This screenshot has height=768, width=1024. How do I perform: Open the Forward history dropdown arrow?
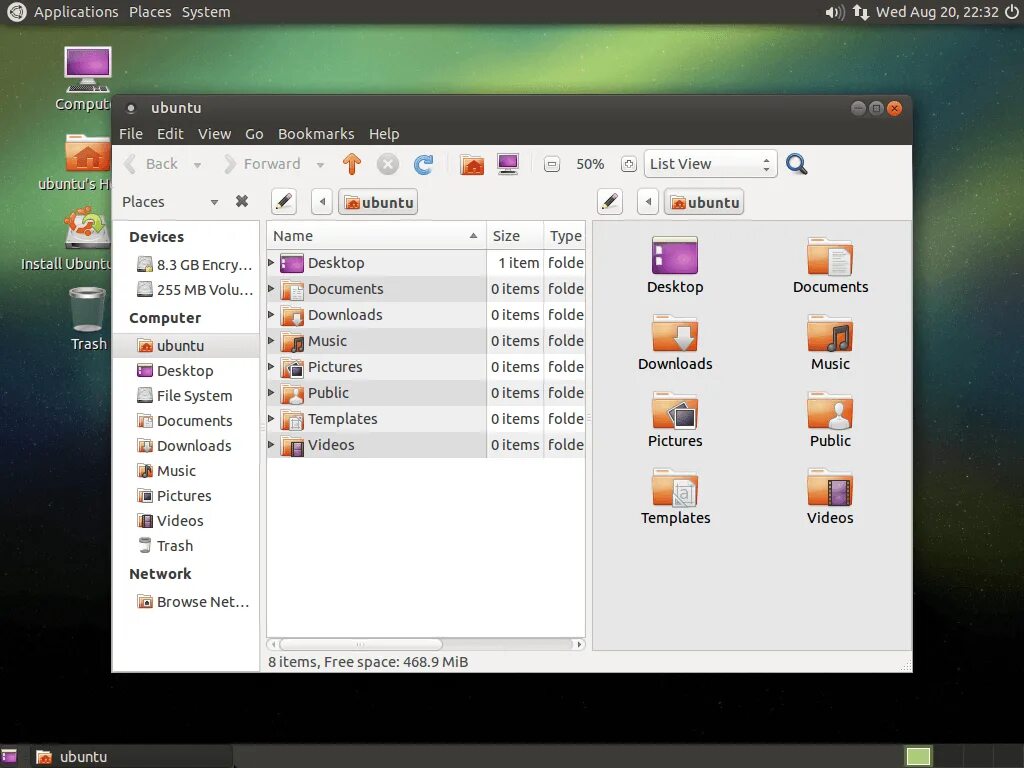coord(320,165)
